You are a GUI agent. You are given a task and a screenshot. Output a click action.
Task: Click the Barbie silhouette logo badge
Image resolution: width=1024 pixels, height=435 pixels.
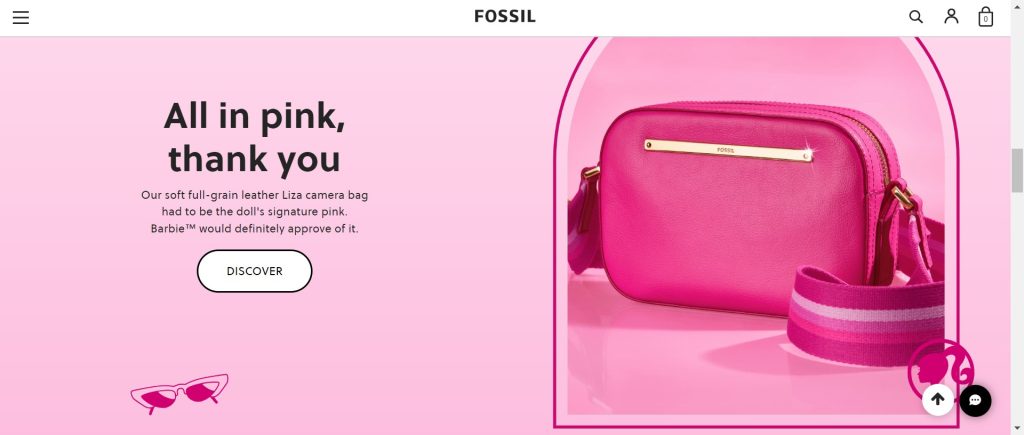coord(940,368)
